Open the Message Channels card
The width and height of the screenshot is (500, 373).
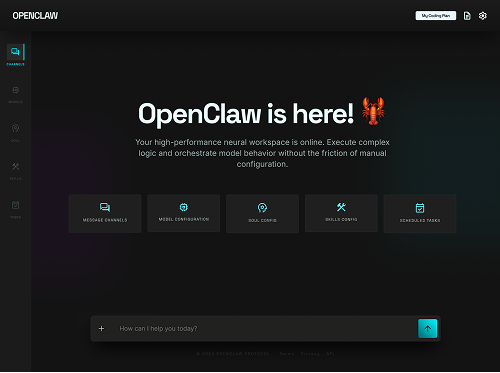click(x=105, y=213)
